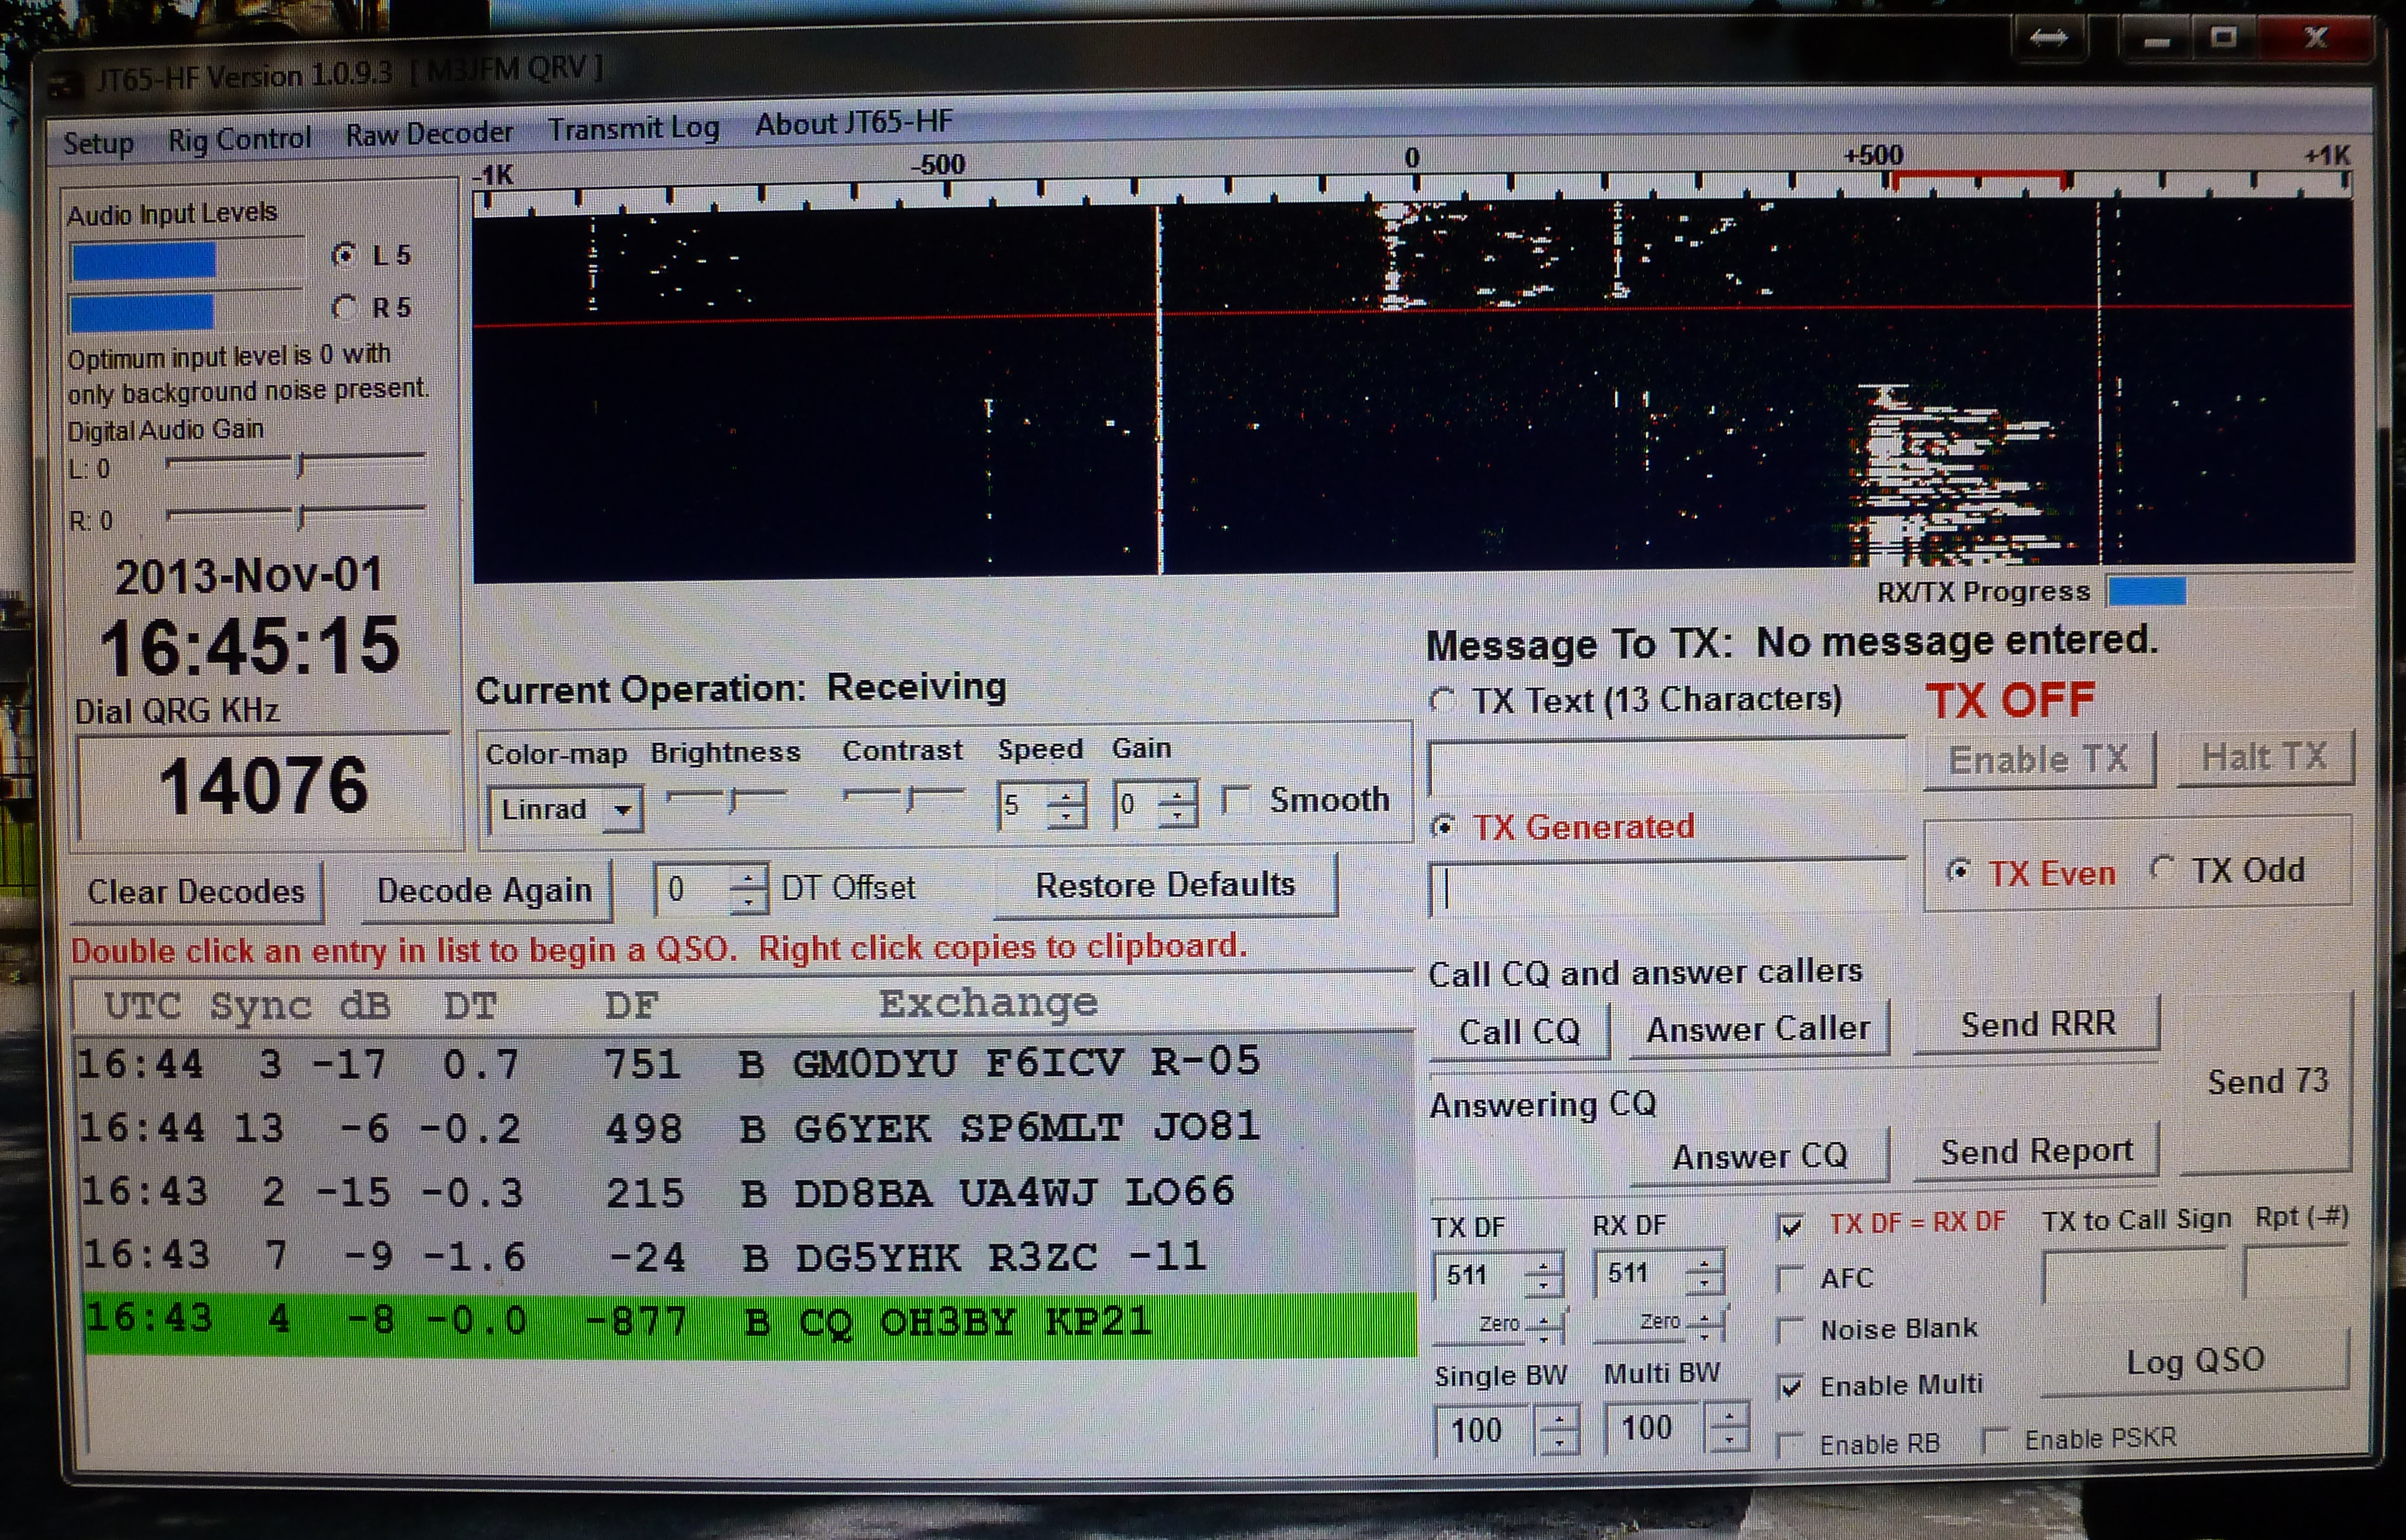Select the L audio channel radio button
This screenshot has width=2406, height=1540.
[x=345, y=255]
